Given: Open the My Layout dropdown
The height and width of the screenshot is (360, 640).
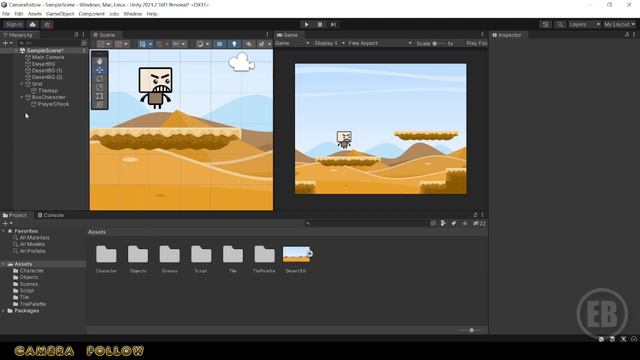Looking at the screenshot, I should pyautogui.click(x=619, y=24).
